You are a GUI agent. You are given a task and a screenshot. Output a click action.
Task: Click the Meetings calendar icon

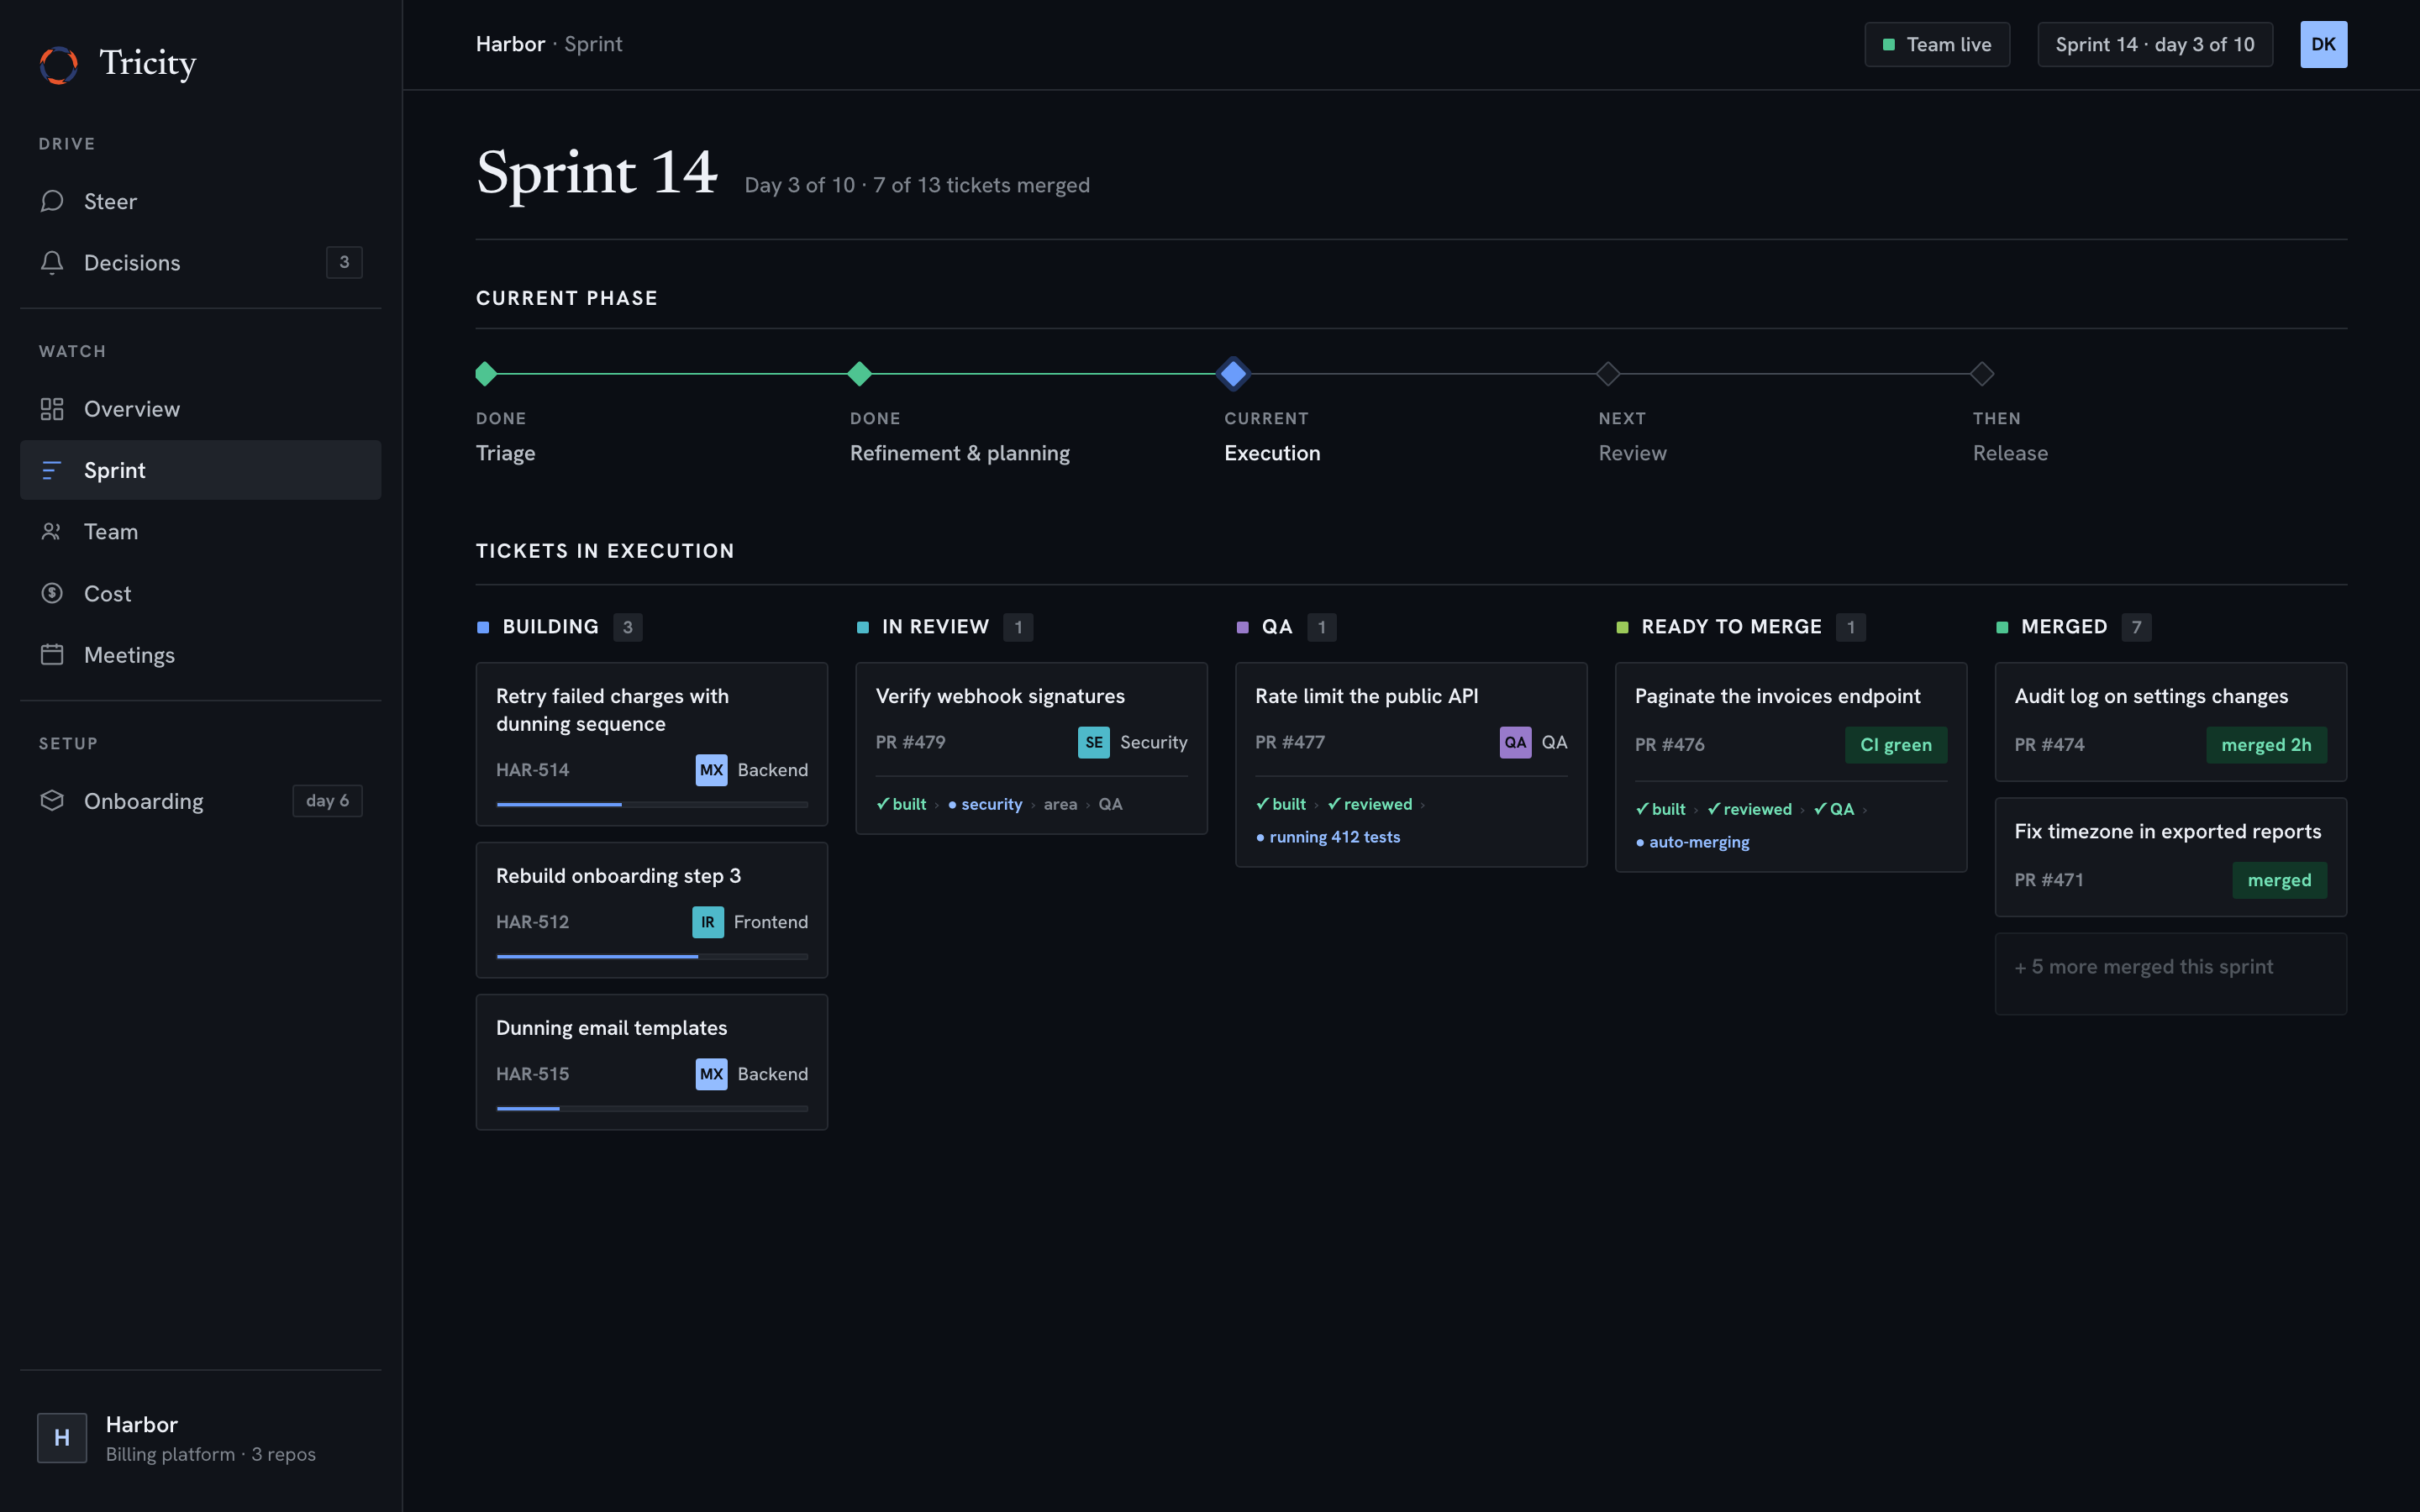[52, 654]
